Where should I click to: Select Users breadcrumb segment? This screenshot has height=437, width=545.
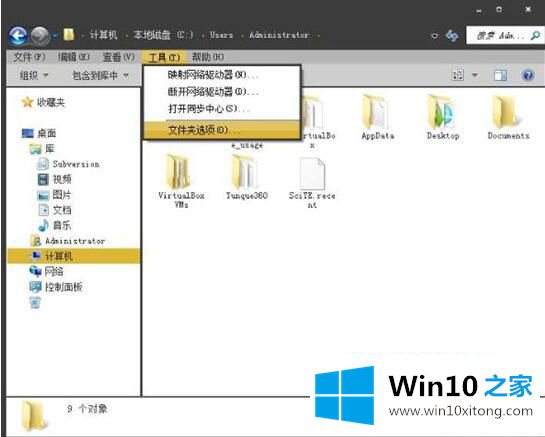221,35
